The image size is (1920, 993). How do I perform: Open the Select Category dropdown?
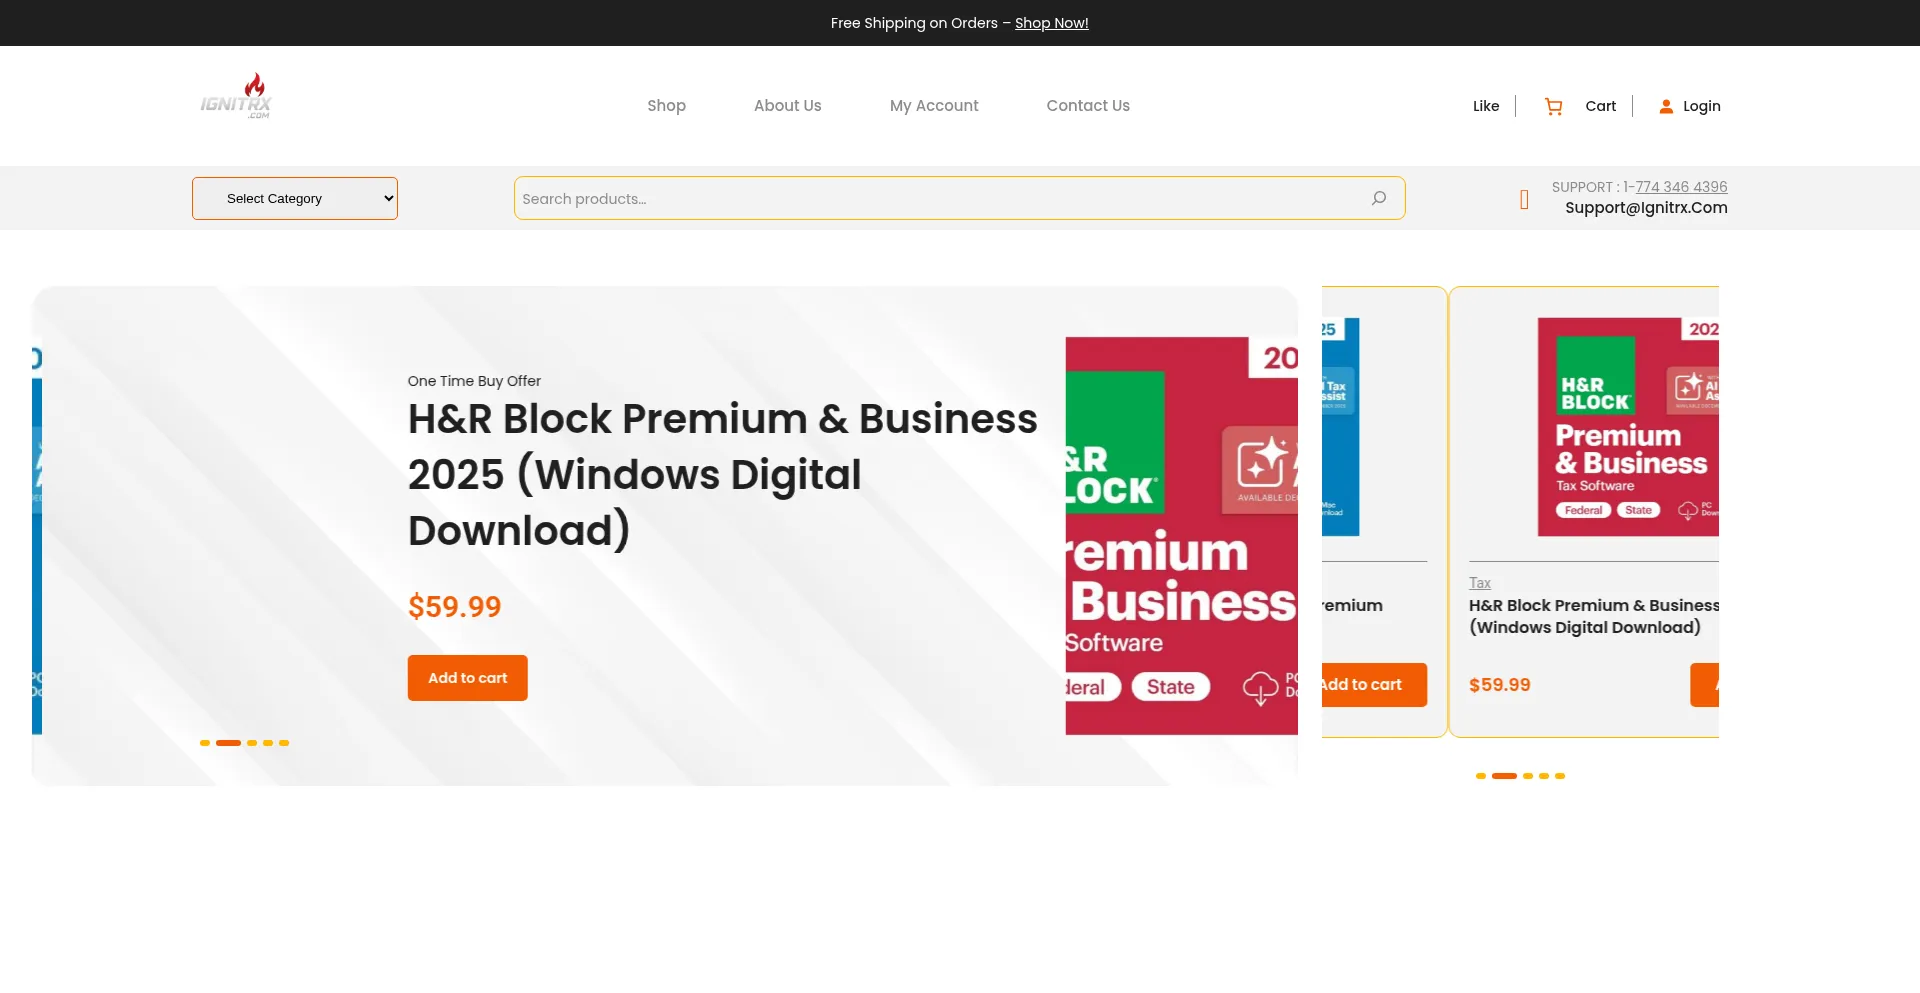(295, 198)
